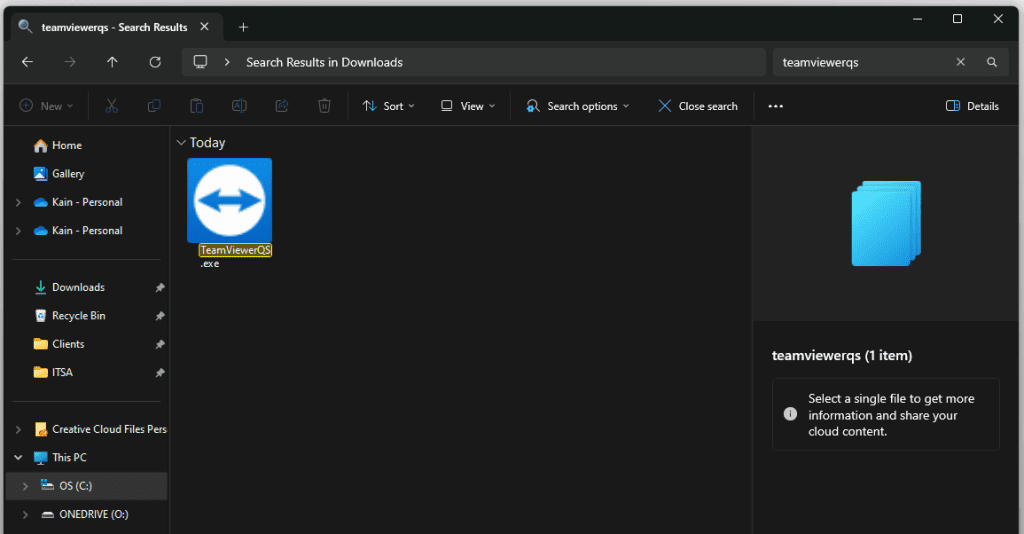The image size is (1024, 534).
Task: Open Downloads in the navigation sidebar
Action: click(x=78, y=287)
